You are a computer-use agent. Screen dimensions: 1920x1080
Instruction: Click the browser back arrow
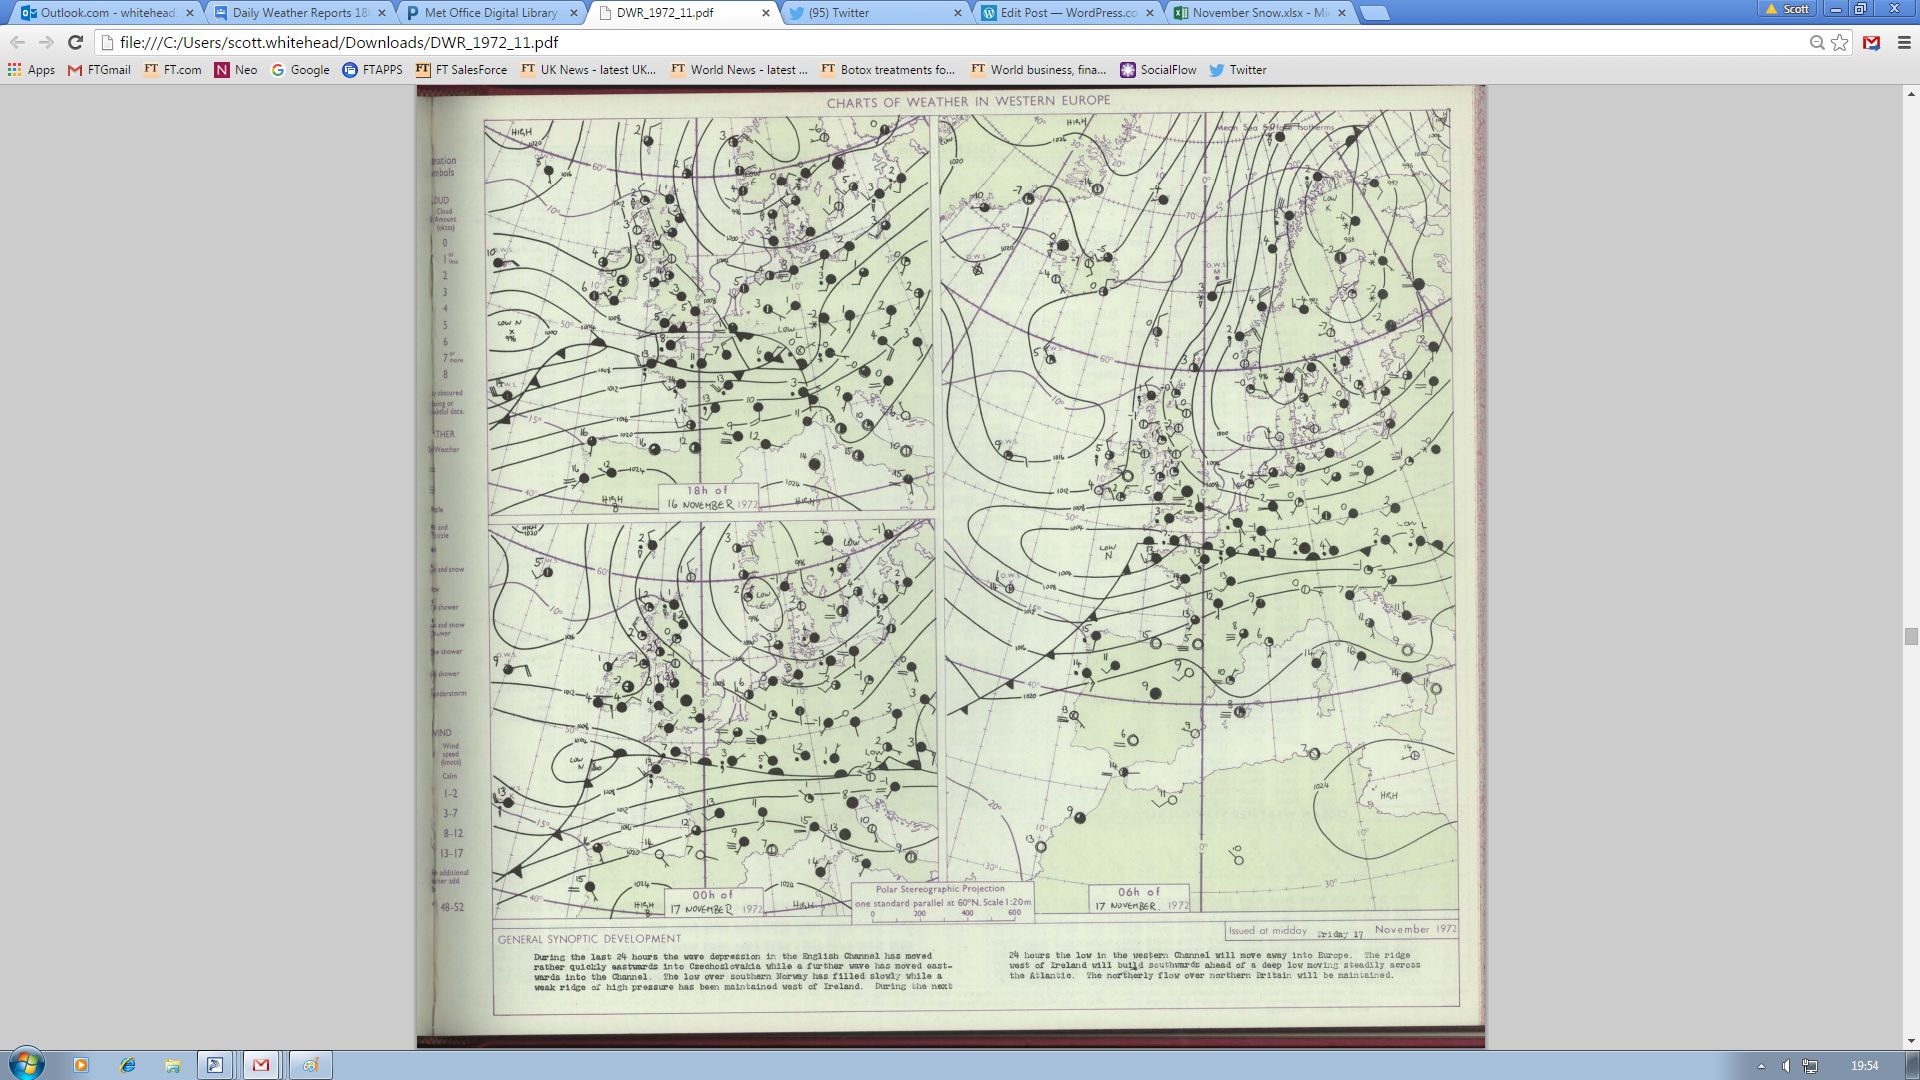point(17,42)
